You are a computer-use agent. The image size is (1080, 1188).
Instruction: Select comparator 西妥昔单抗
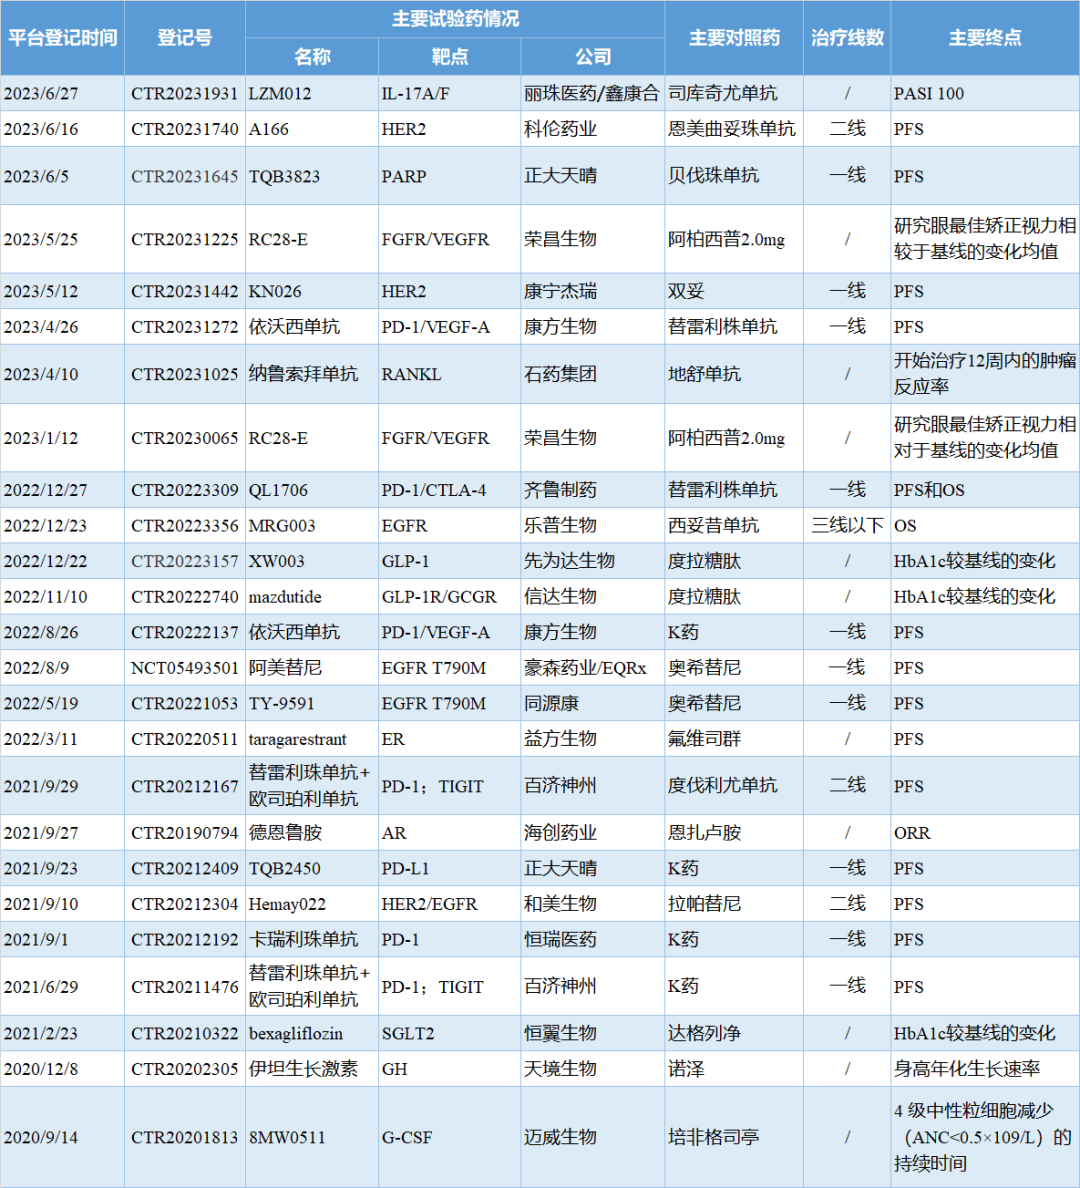click(713, 526)
